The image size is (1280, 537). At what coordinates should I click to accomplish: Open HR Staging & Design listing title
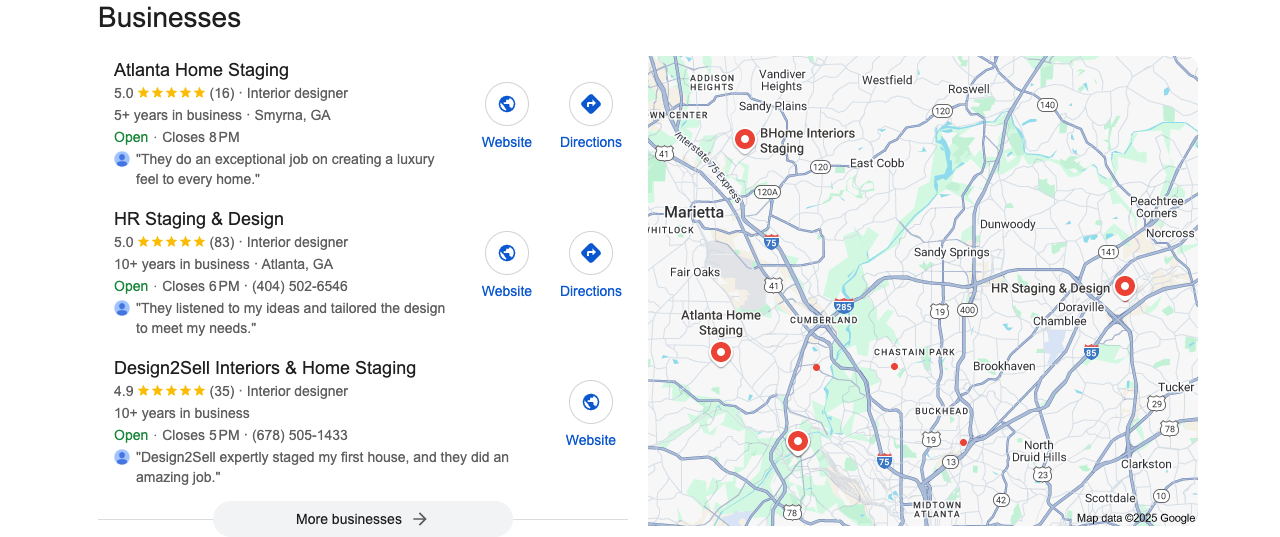(x=199, y=219)
